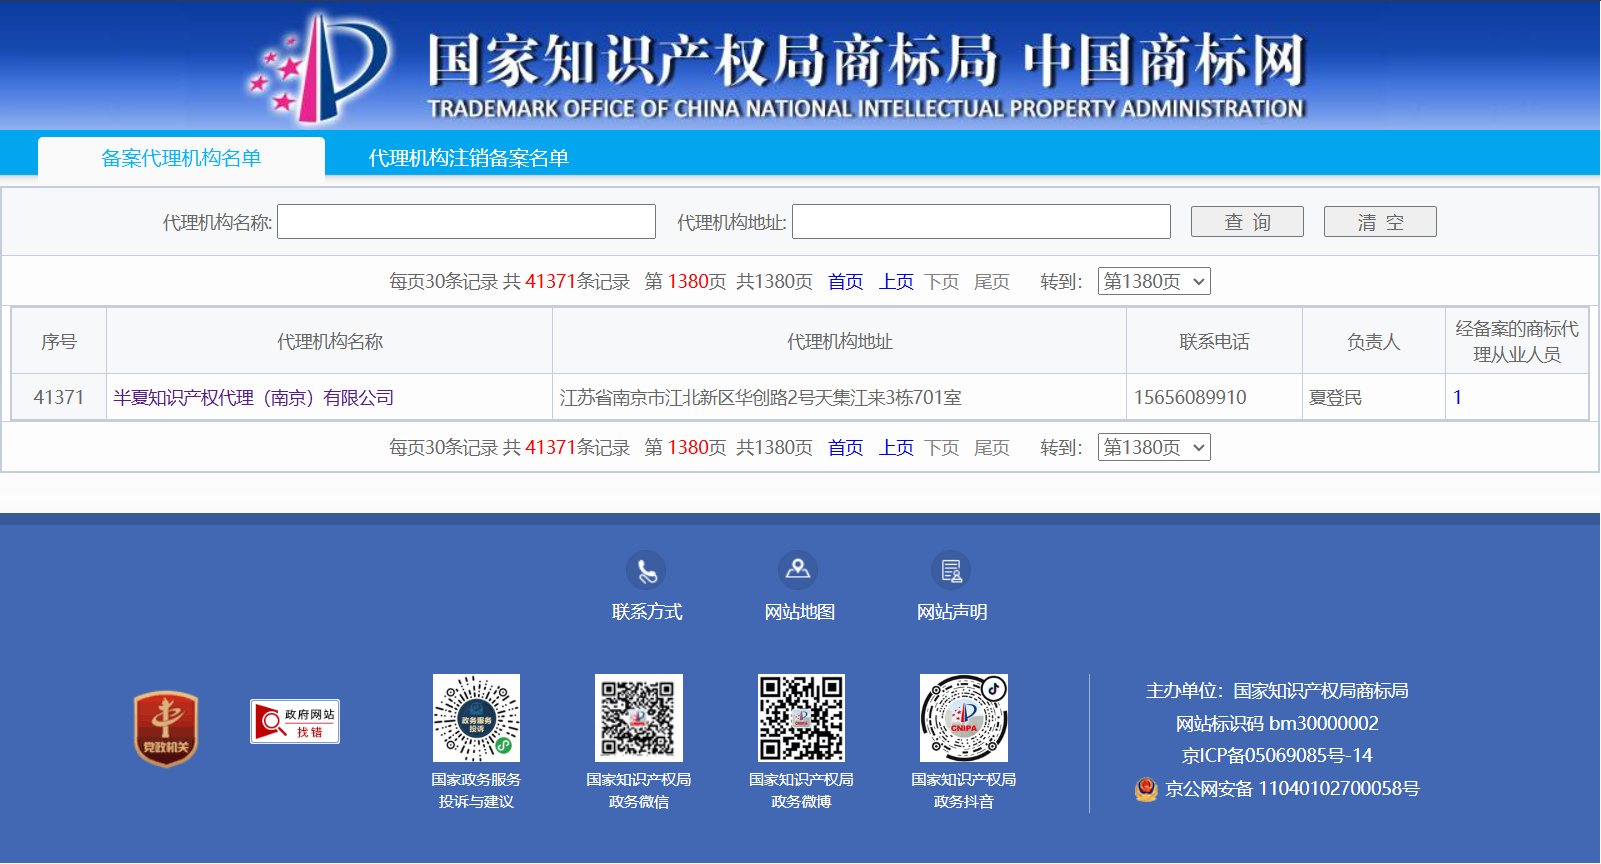Click the 政务微信 QR code
This screenshot has width=1601, height=864.
click(639, 718)
